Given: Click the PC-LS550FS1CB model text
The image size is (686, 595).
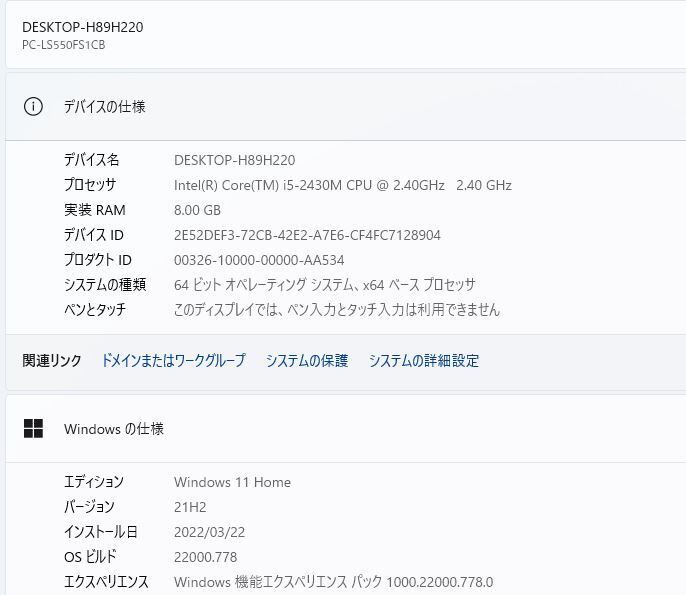Looking at the screenshot, I should (63, 45).
